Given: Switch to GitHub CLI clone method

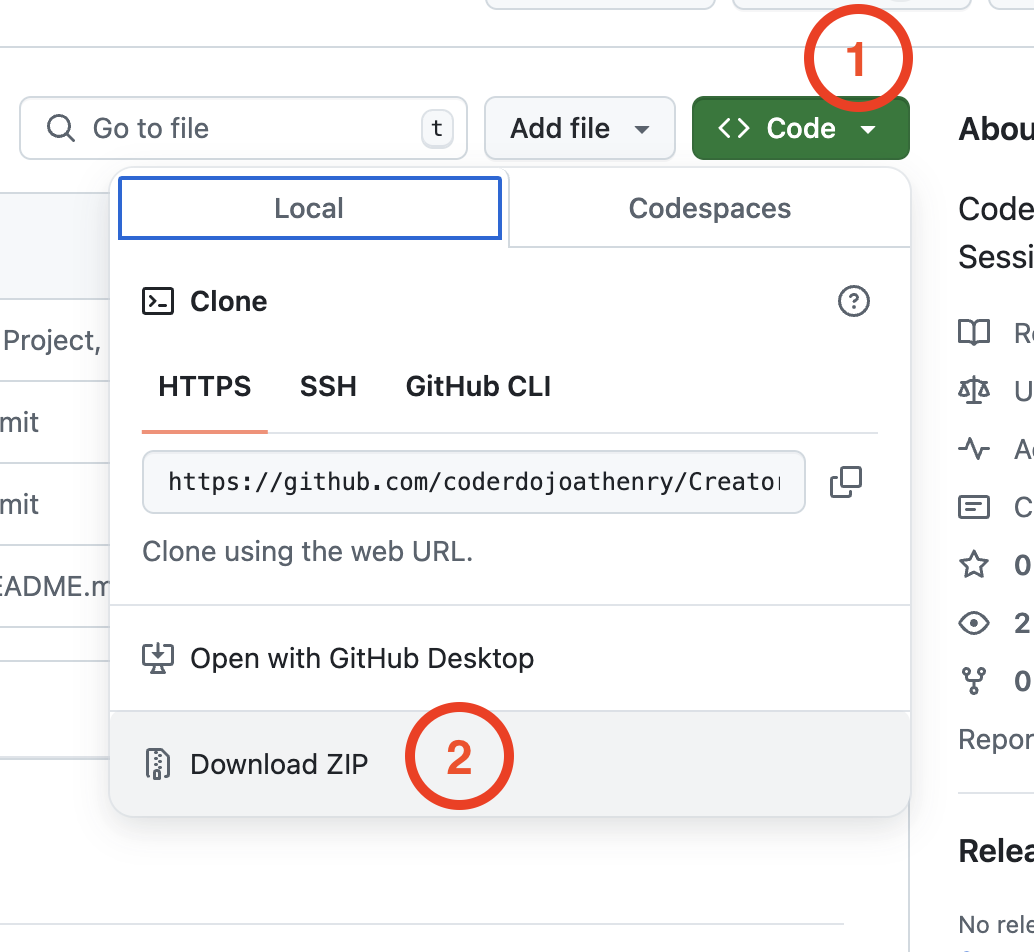Looking at the screenshot, I should coord(478,387).
